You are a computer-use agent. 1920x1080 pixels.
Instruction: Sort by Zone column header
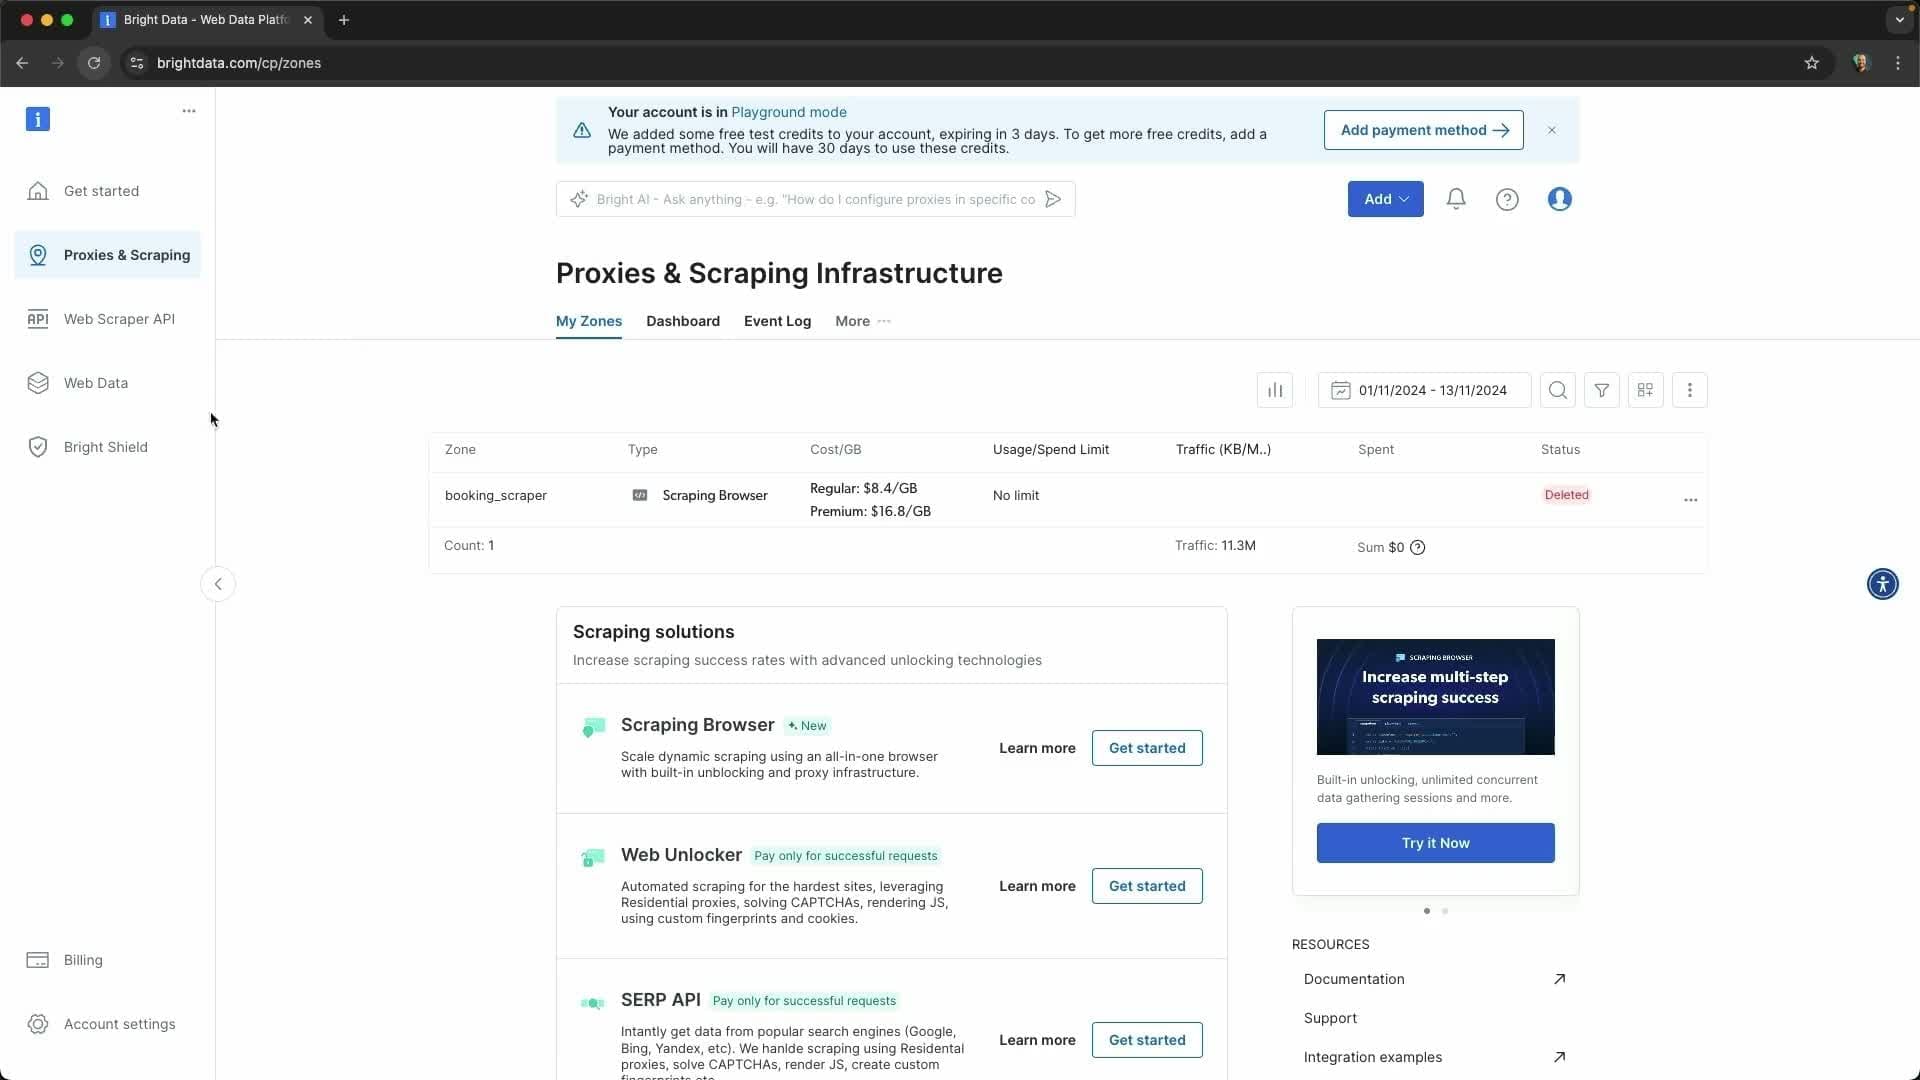click(460, 450)
